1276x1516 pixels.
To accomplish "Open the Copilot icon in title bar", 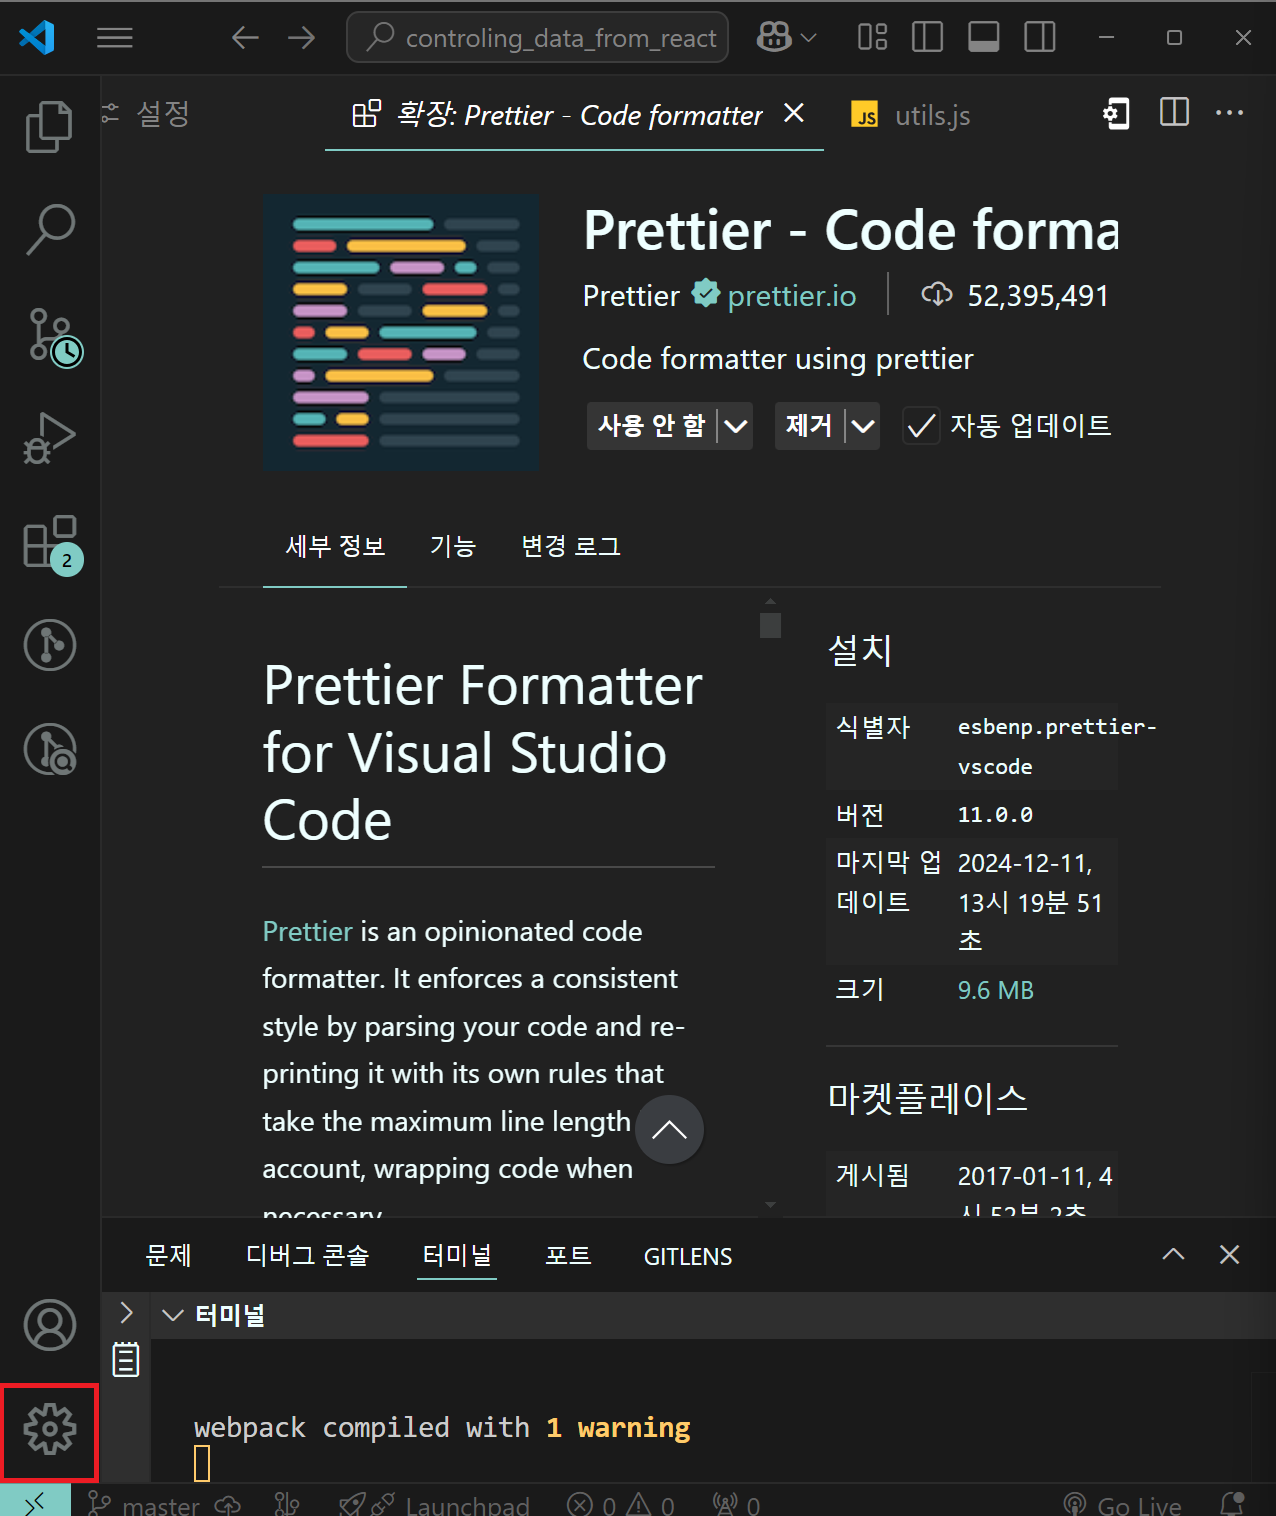I will (x=774, y=38).
